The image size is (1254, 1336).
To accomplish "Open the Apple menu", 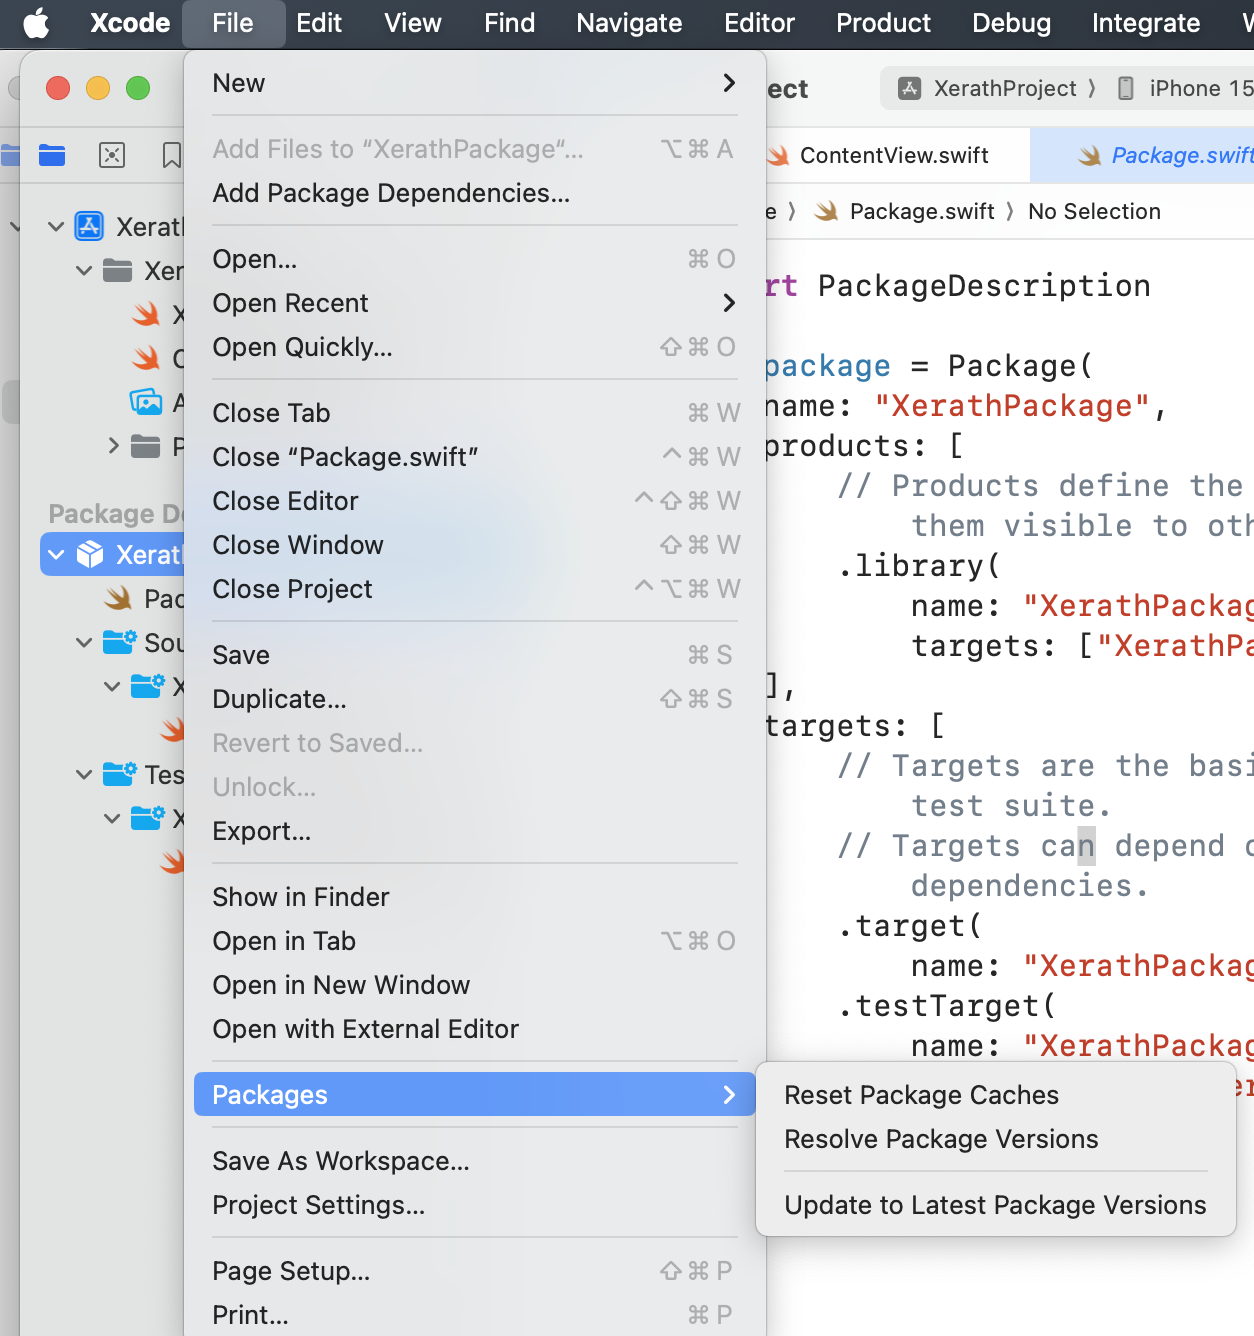I will 36,23.
